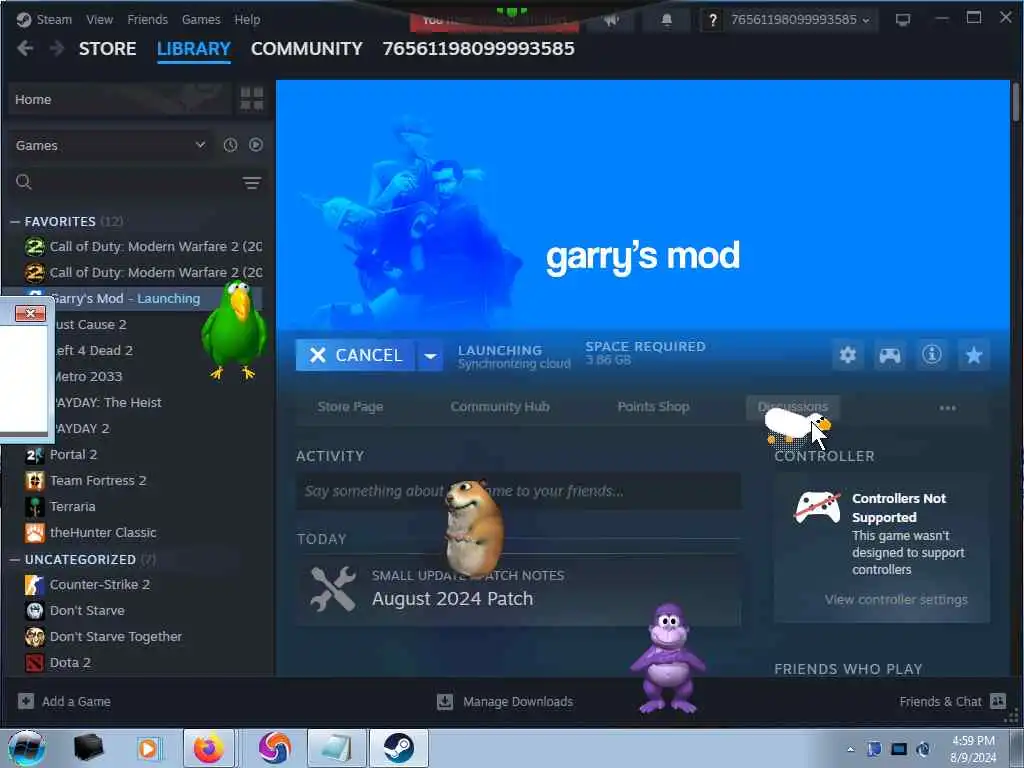
Task: Switch to Big Picture mode icon
Action: tap(903, 20)
